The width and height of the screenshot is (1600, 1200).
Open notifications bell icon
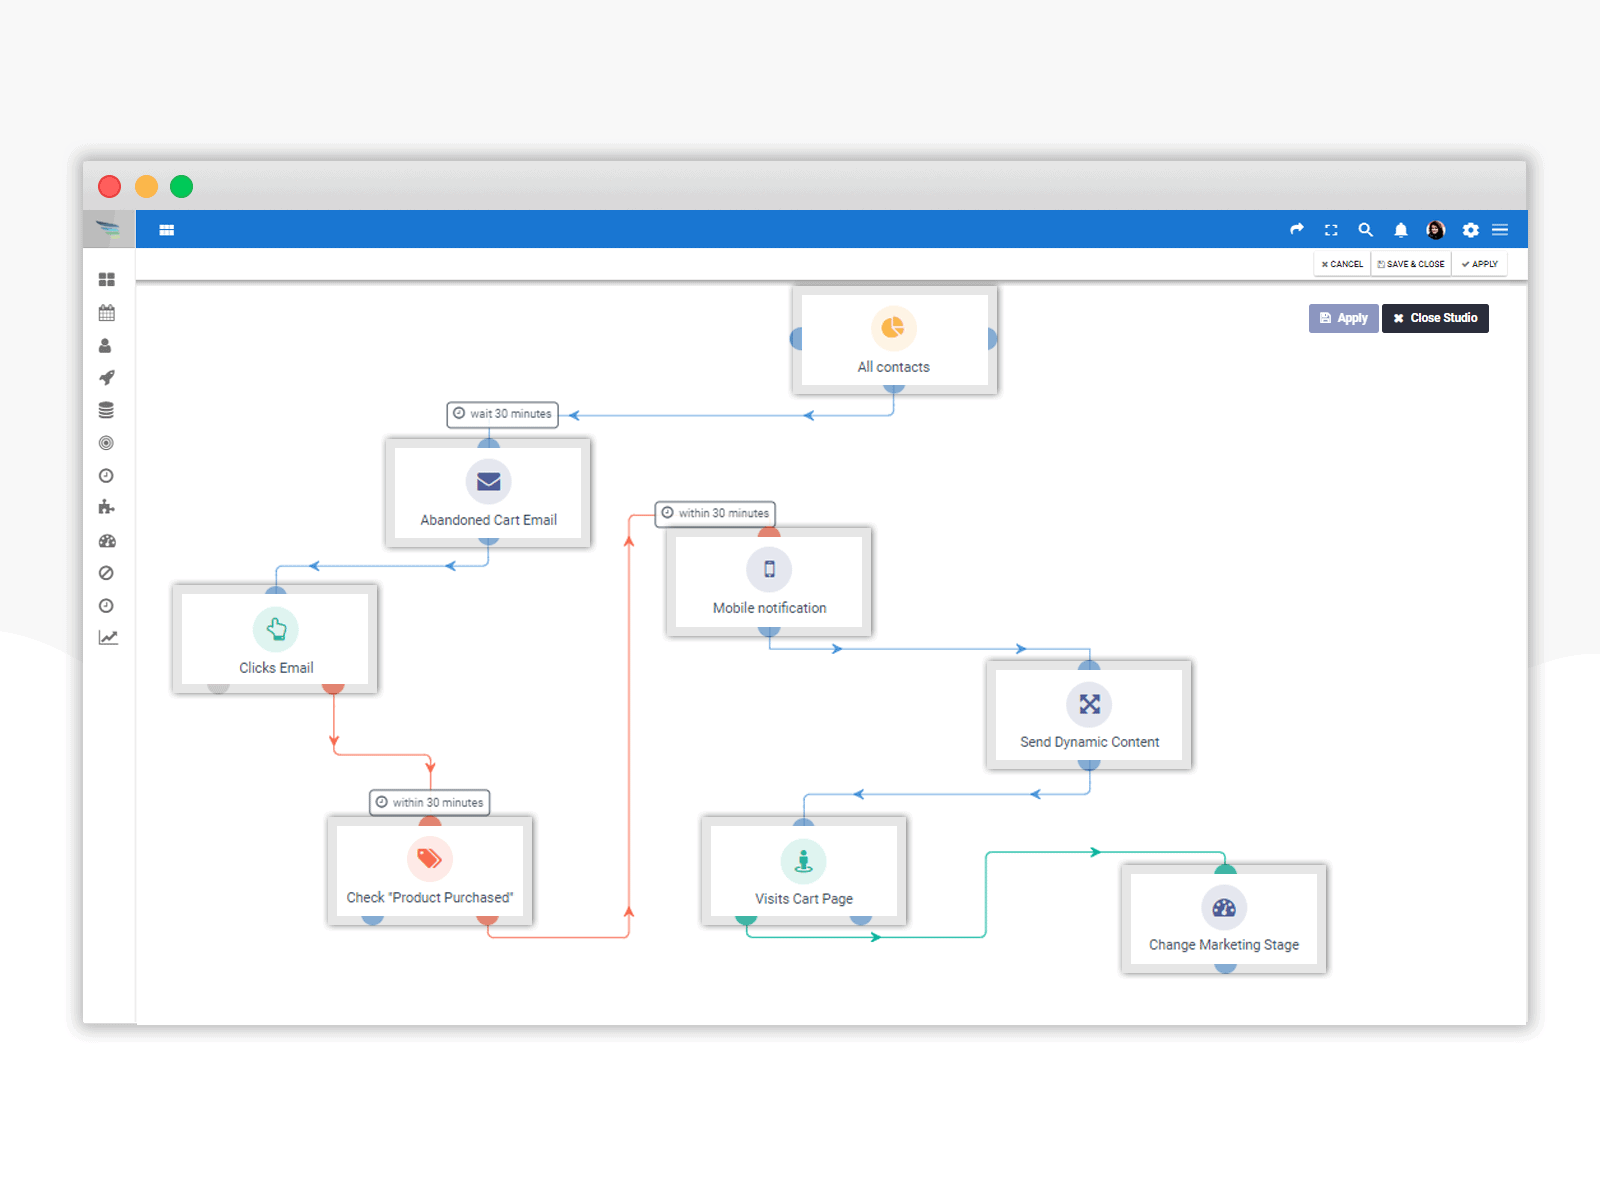[1401, 230]
